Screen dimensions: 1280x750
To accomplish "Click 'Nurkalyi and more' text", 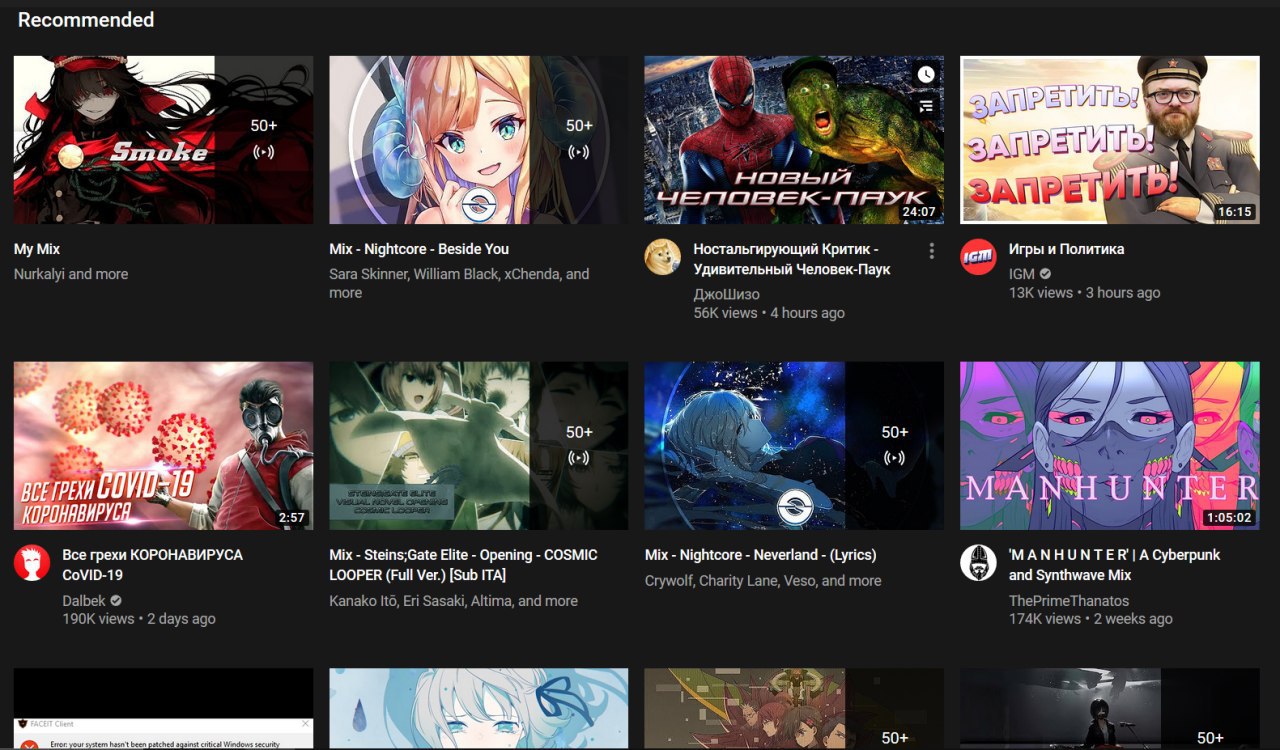I will click(71, 274).
